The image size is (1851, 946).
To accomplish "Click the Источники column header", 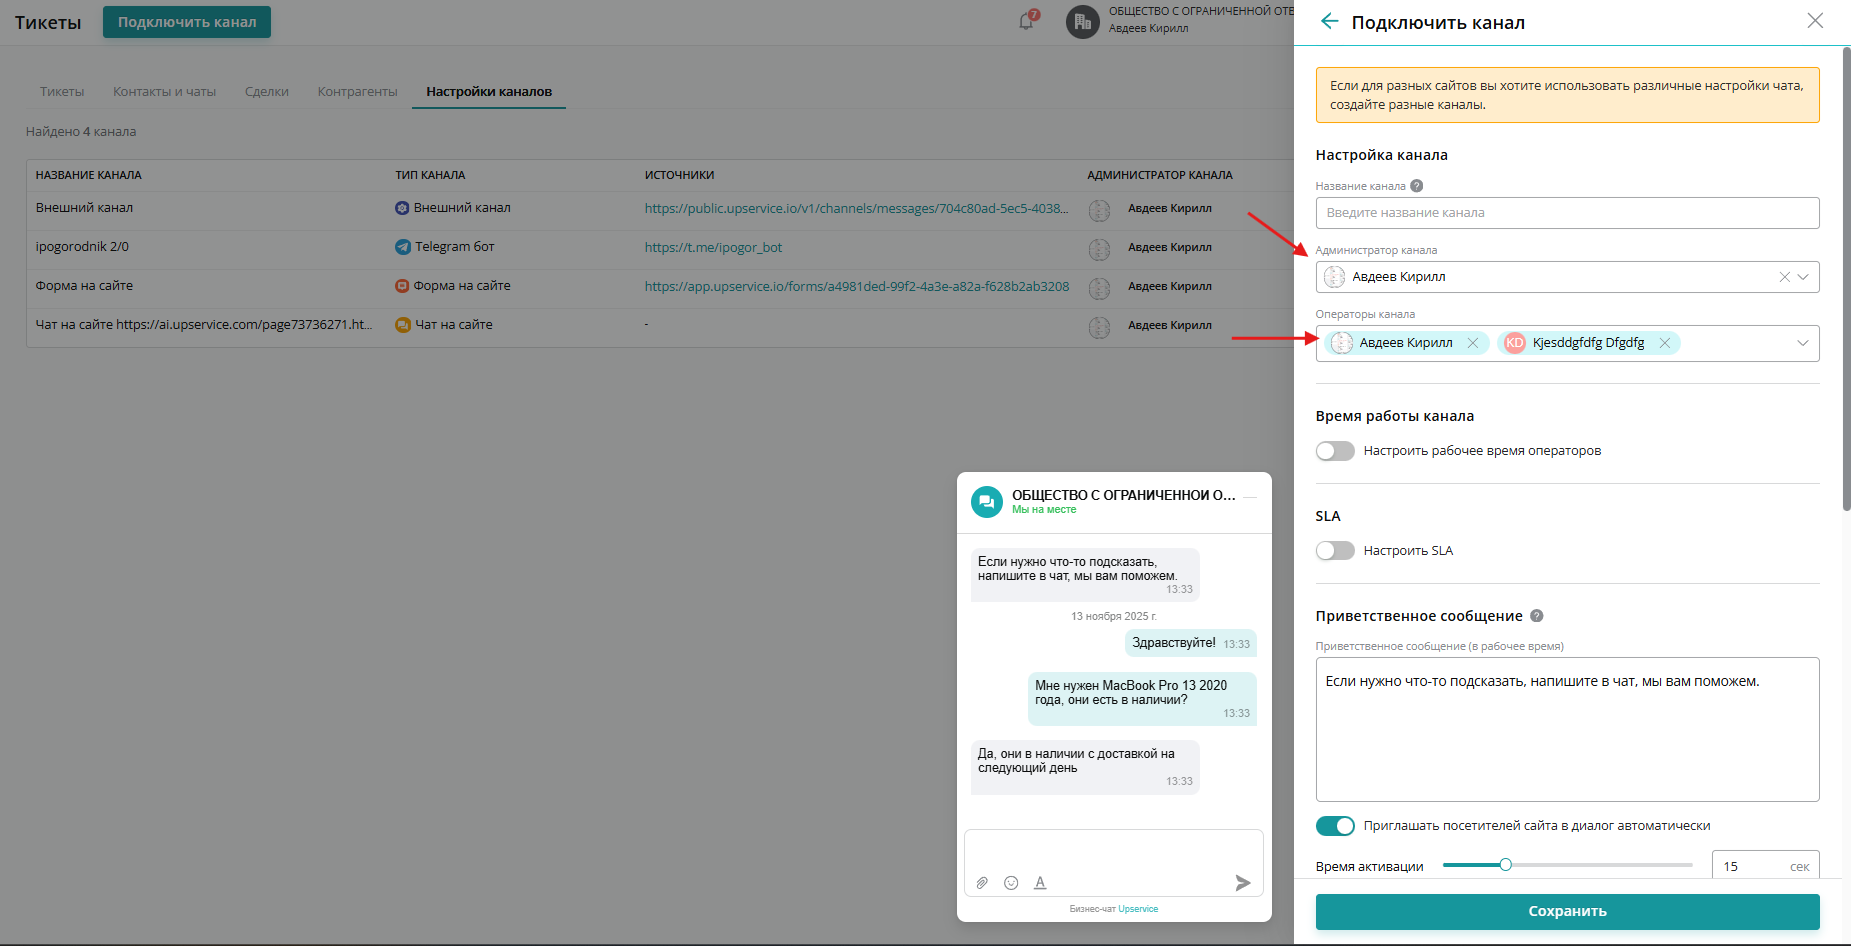I will [680, 175].
